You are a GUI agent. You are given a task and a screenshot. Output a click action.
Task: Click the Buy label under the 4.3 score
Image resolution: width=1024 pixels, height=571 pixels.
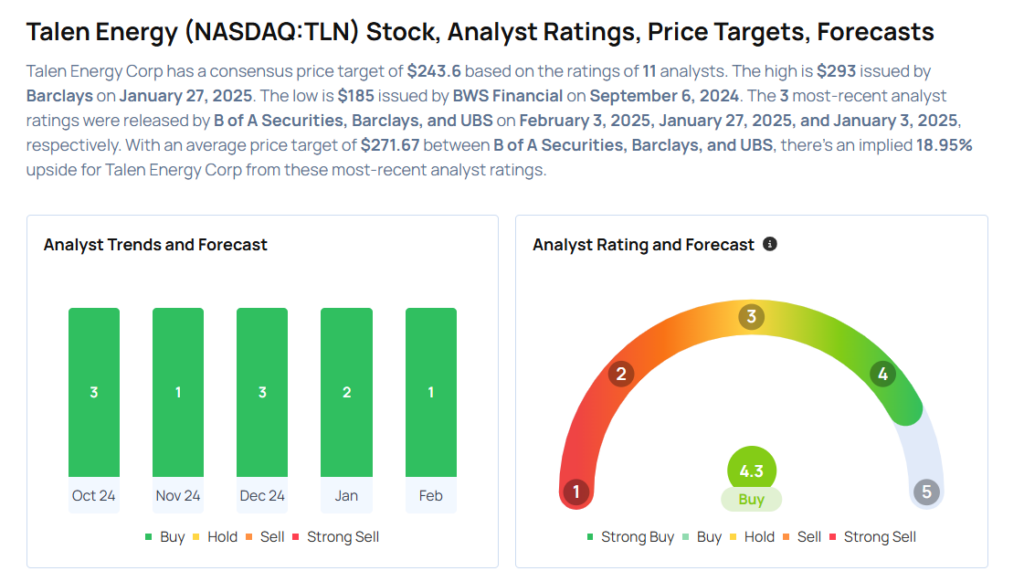click(751, 499)
